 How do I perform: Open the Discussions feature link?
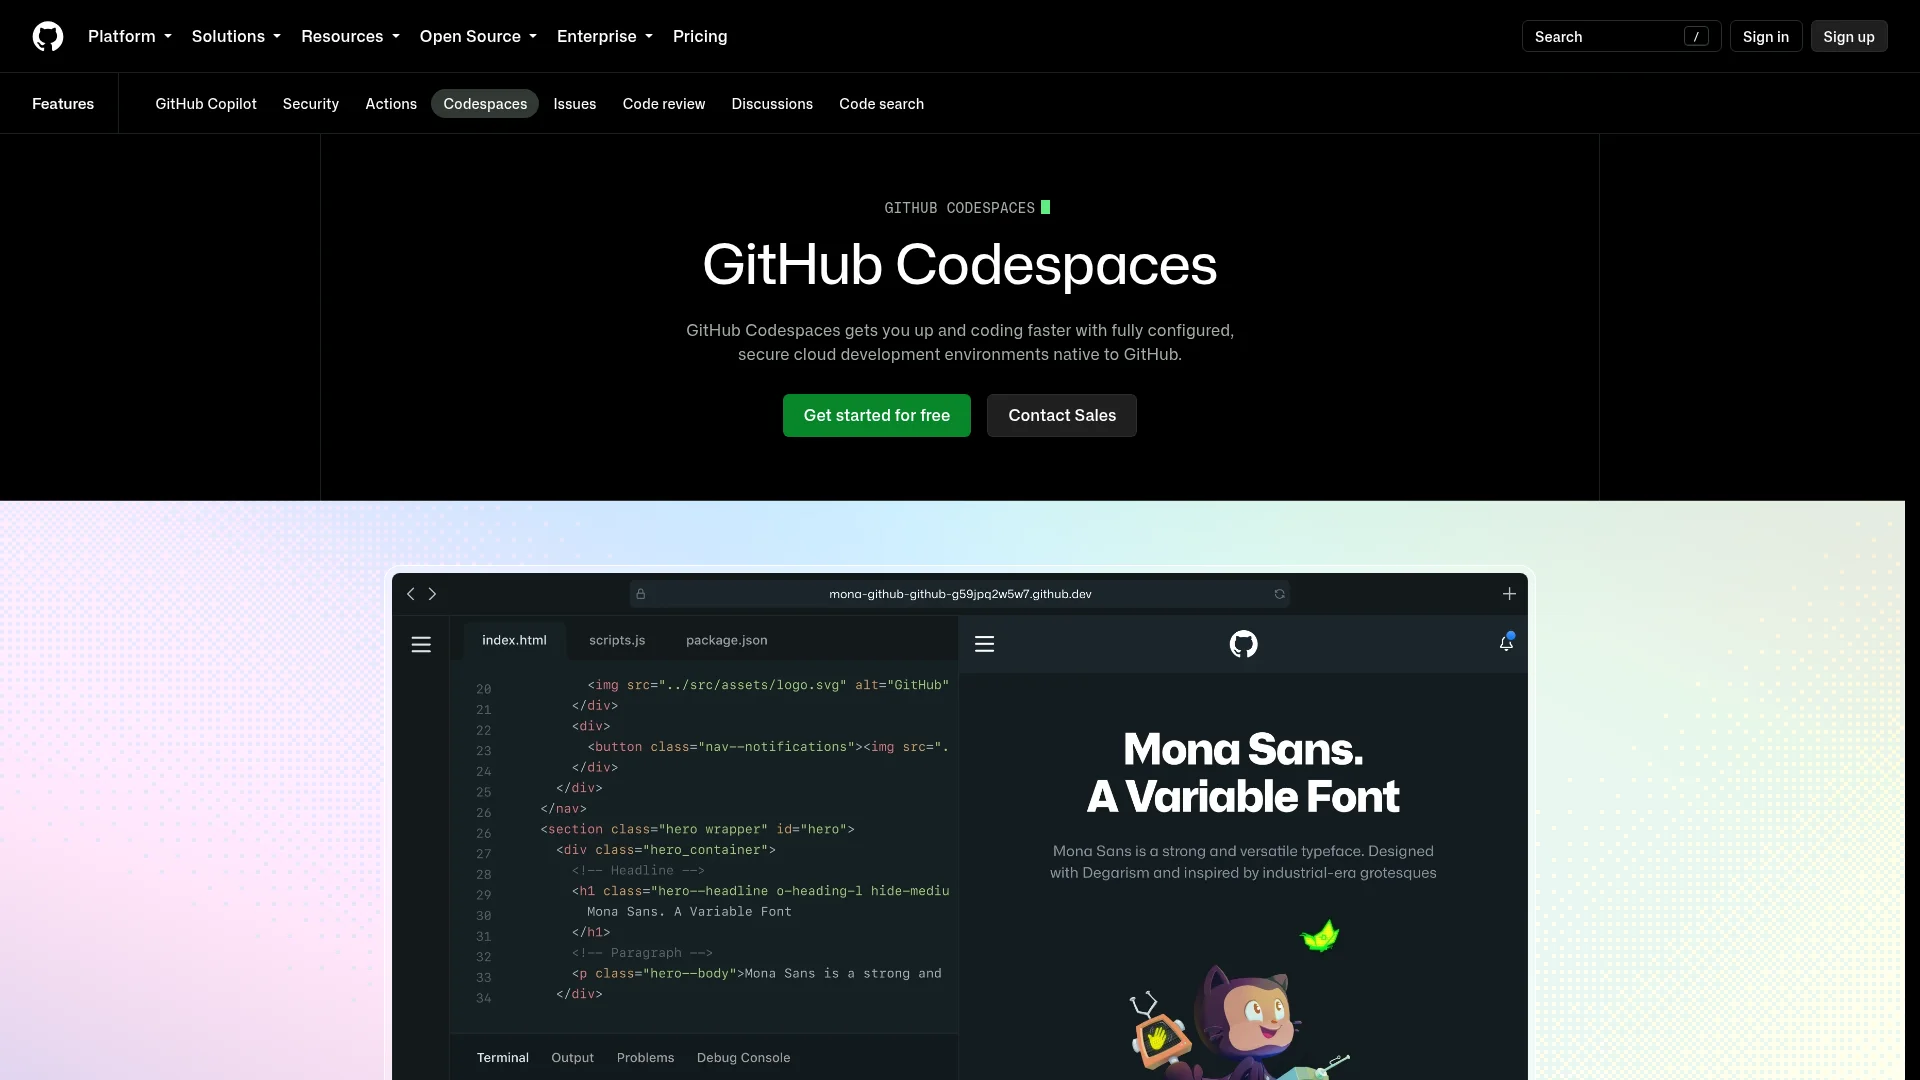772,104
